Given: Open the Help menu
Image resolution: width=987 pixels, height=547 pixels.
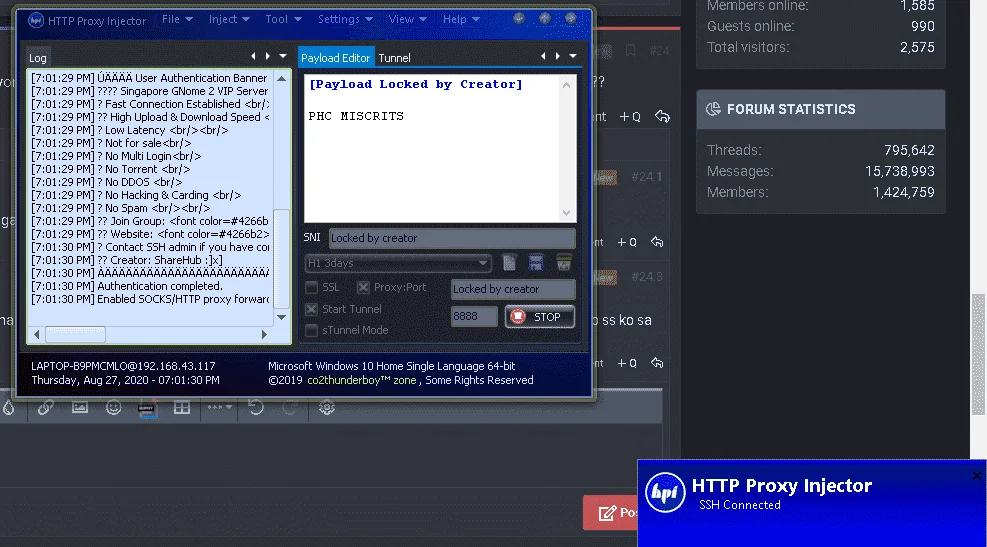Looking at the screenshot, I should 461,20.
